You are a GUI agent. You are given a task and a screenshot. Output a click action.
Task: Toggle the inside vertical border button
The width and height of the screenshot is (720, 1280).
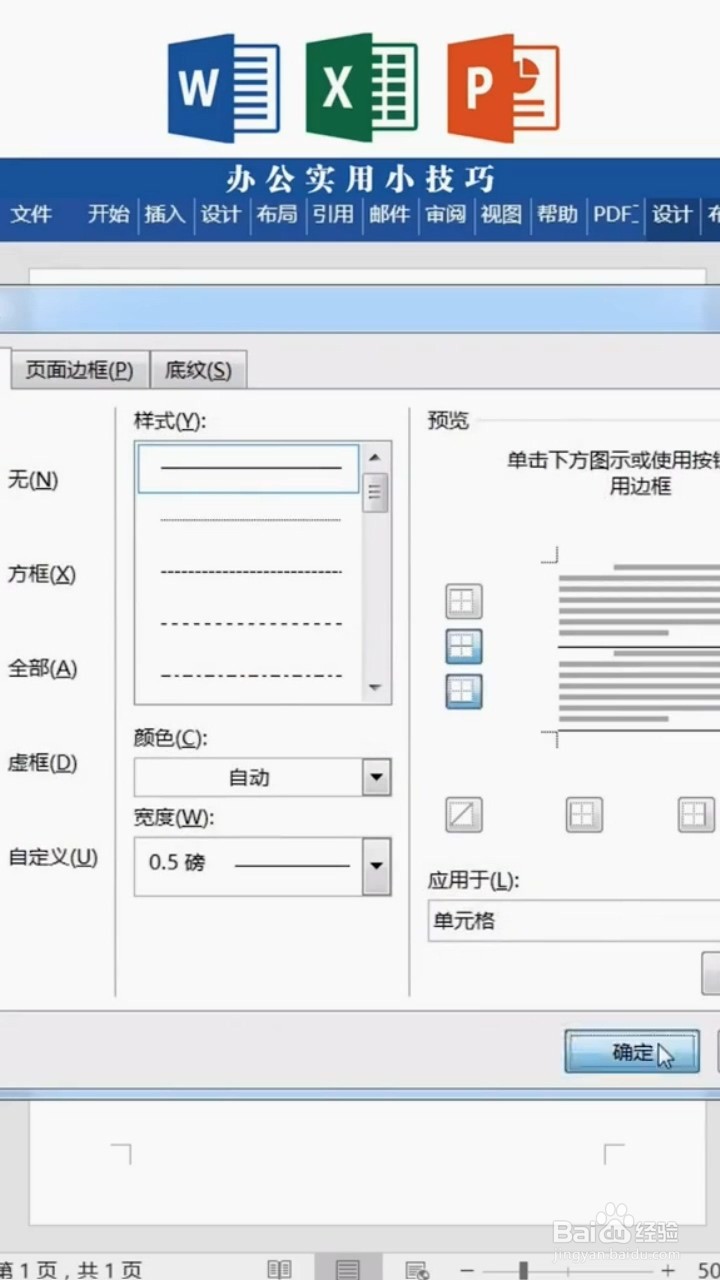point(697,815)
